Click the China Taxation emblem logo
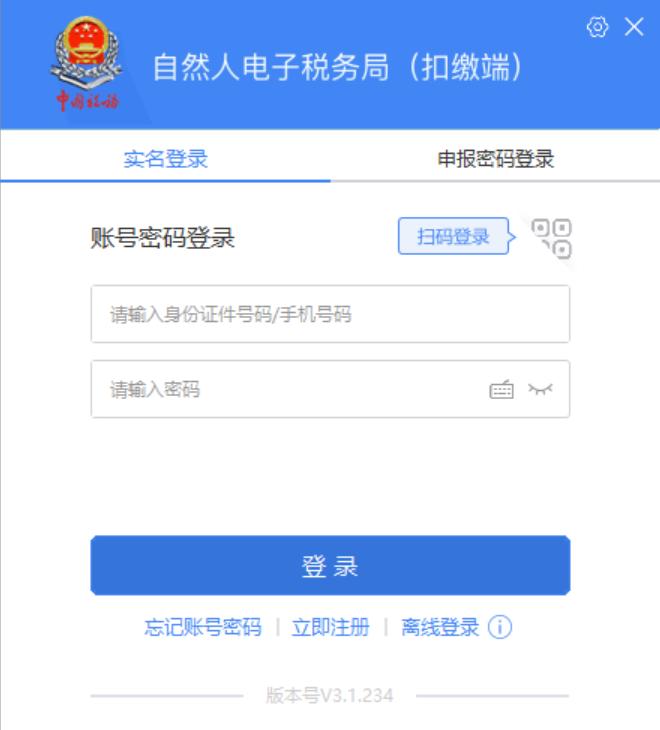The width and height of the screenshot is (660, 730). point(87,64)
